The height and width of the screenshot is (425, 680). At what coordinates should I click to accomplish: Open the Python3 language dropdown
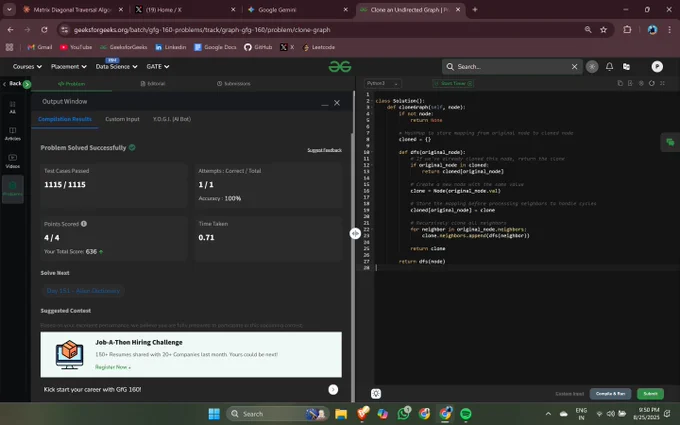pyautogui.click(x=382, y=83)
